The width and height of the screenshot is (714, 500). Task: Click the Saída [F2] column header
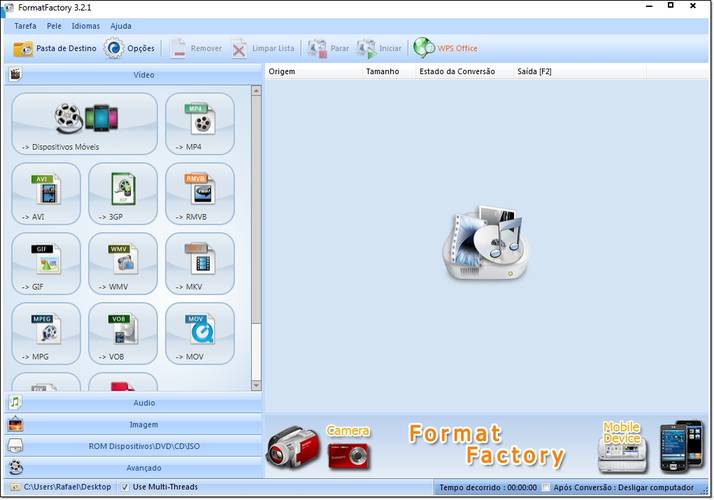(x=580, y=71)
